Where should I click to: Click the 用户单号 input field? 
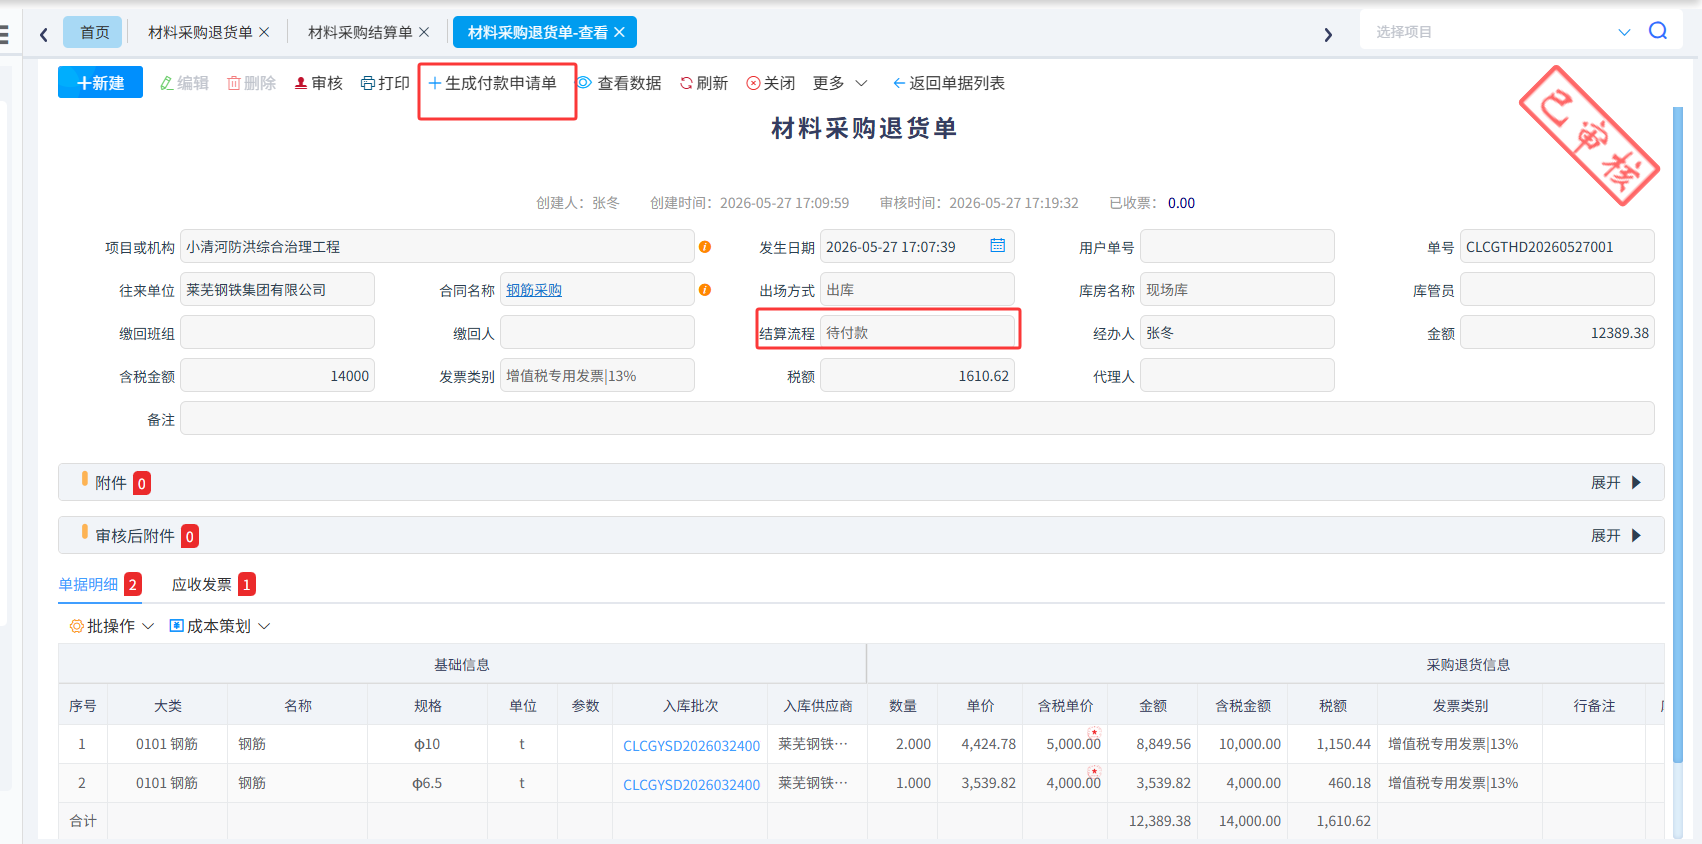pyautogui.click(x=1237, y=246)
